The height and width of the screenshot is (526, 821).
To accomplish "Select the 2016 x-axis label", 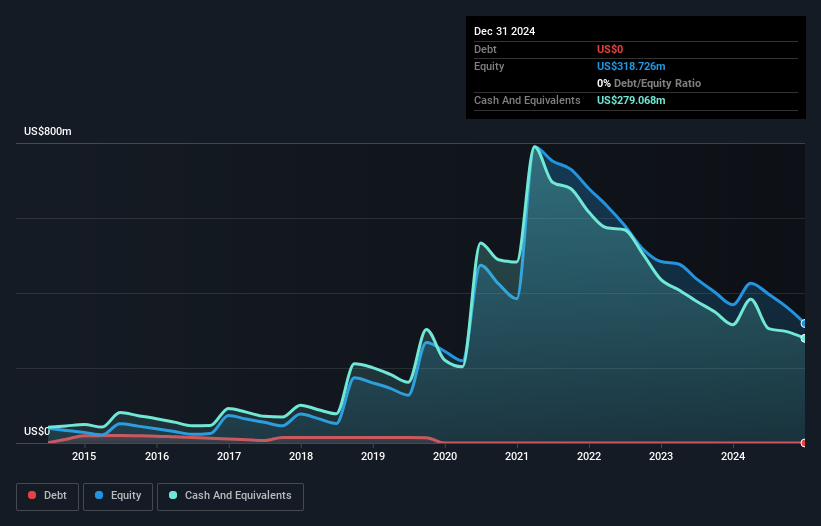I will [x=157, y=456].
